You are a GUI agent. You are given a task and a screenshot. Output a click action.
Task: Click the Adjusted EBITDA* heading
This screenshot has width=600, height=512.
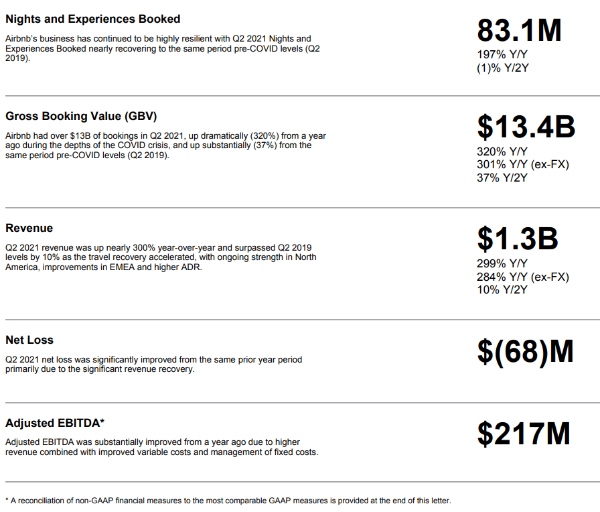pyautogui.click(x=55, y=423)
